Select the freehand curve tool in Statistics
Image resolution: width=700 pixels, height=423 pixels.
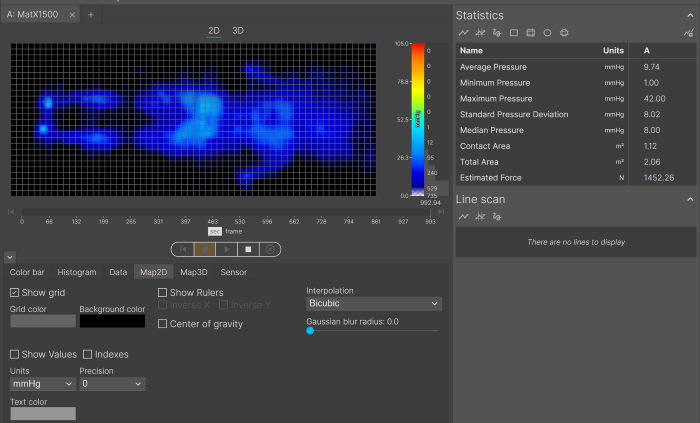[x=496, y=33]
